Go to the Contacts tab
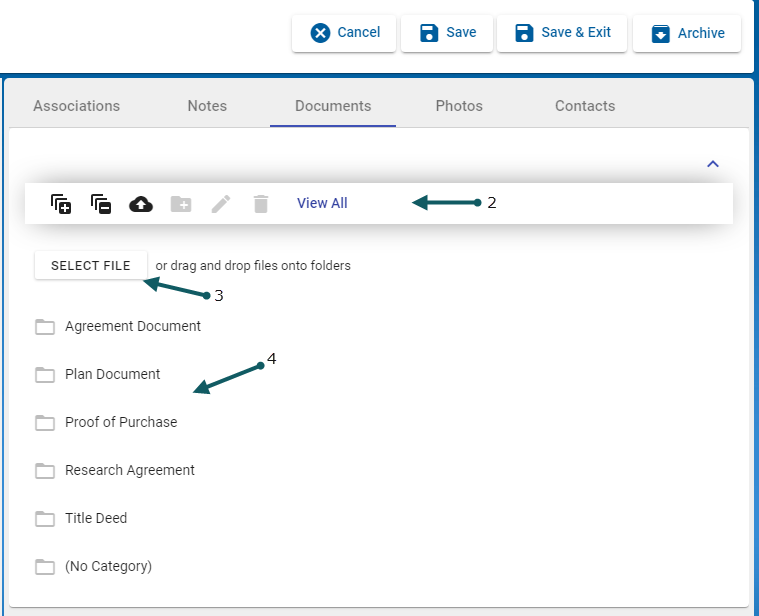759x616 pixels. [x=585, y=106]
